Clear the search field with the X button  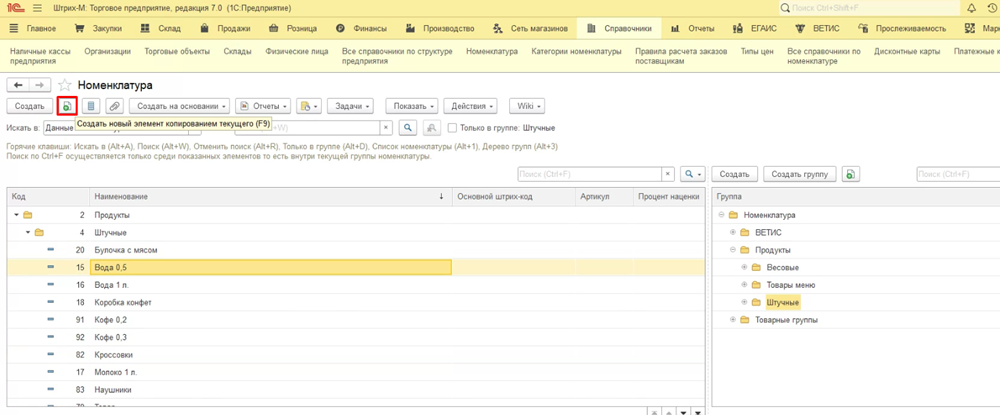(x=387, y=128)
